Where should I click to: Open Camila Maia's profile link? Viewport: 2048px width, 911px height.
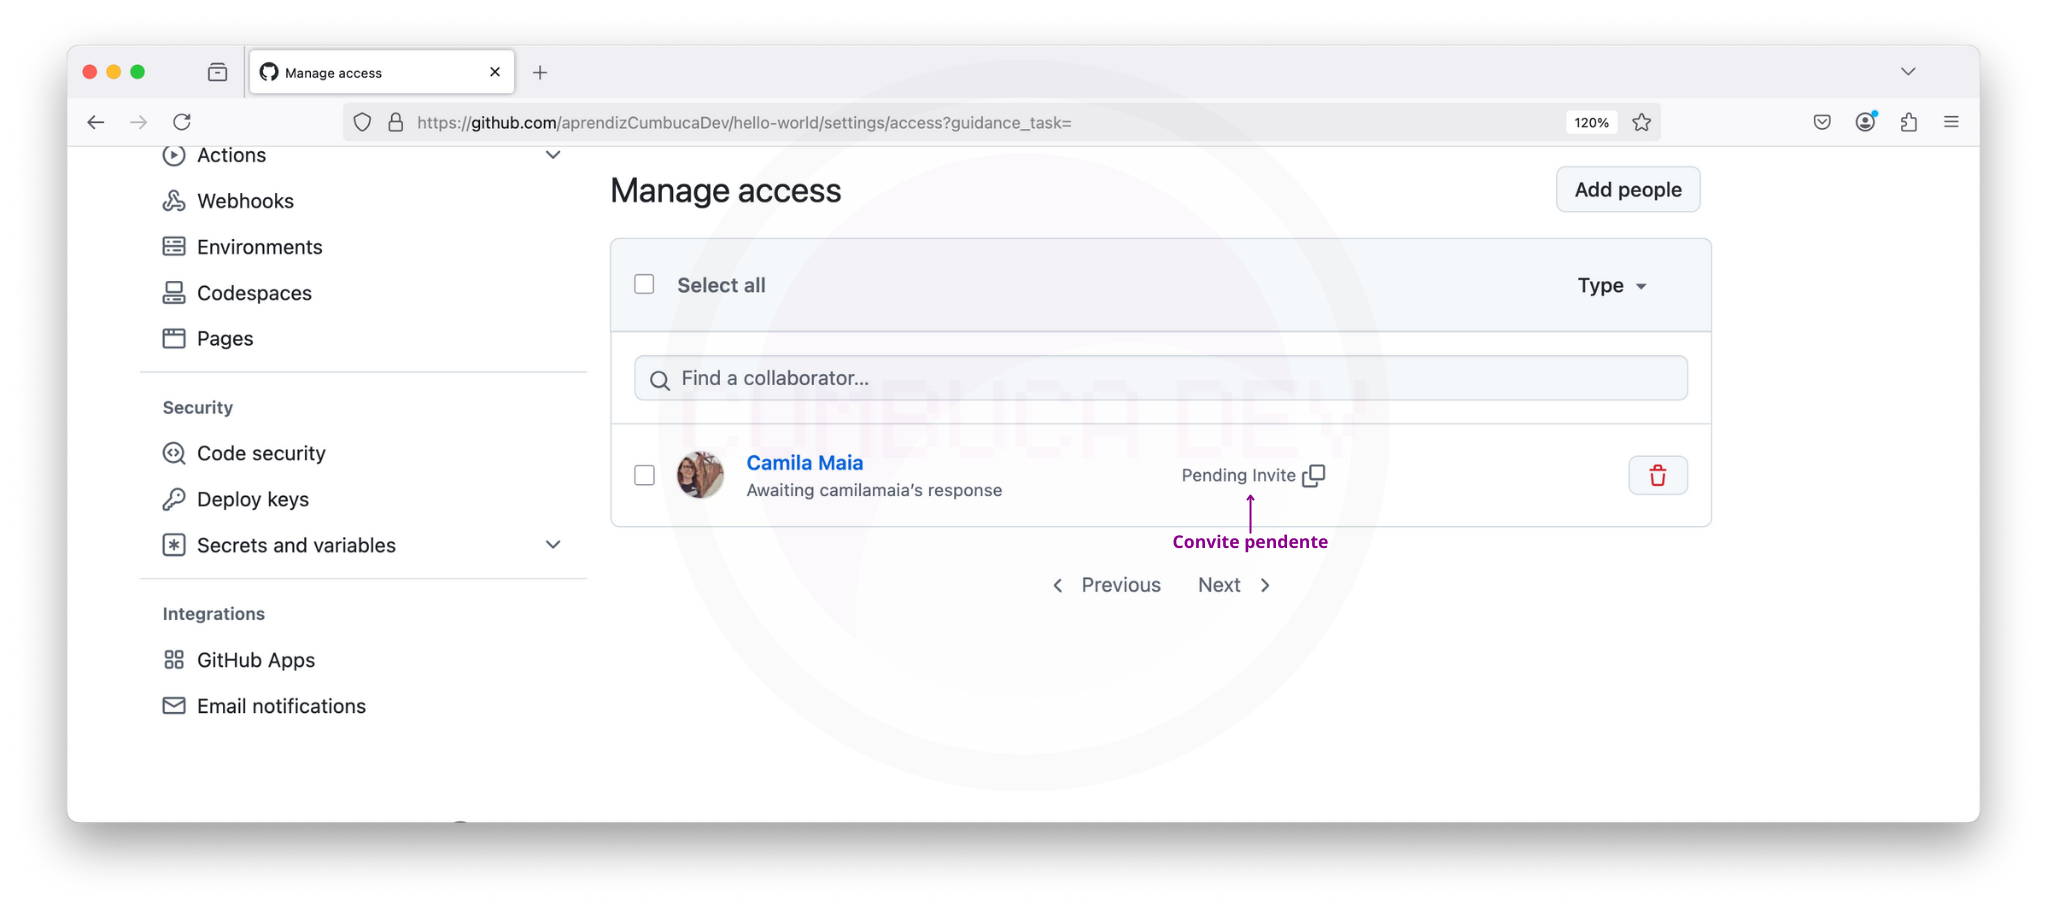804,463
